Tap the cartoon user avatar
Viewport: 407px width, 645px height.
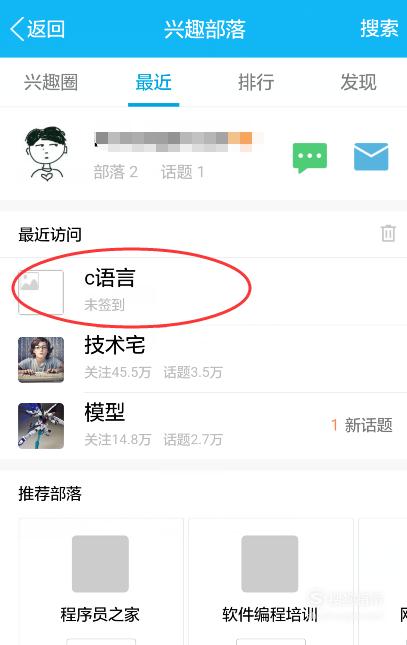click(x=46, y=154)
